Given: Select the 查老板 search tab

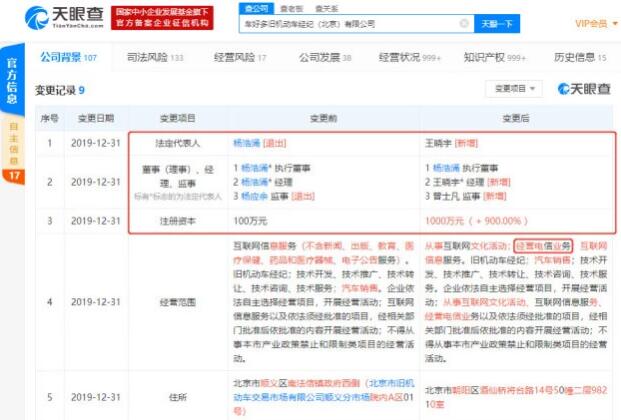Looking at the screenshot, I should [291, 8].
